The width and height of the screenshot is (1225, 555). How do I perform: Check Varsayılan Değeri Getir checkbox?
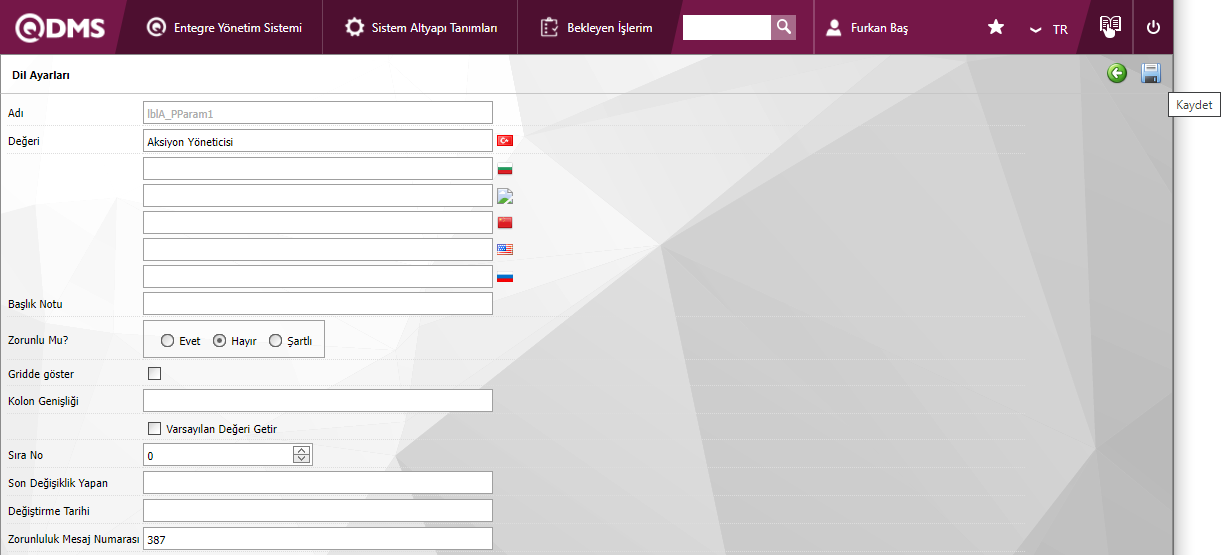click(x=154, y=428)
